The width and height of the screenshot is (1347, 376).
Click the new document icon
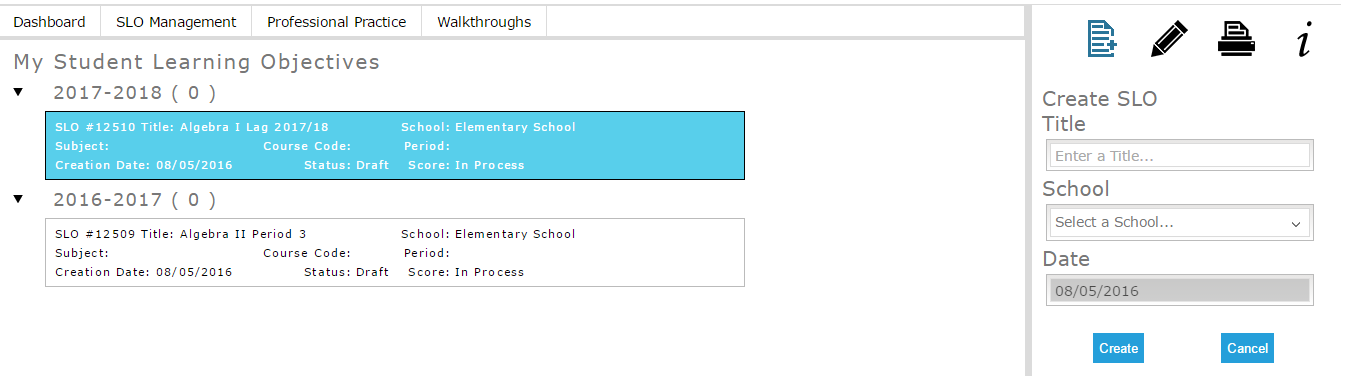coord(1102,40)
